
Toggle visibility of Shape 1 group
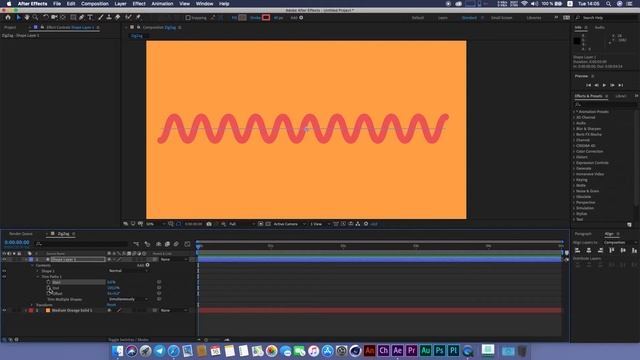tap(4, 271)
